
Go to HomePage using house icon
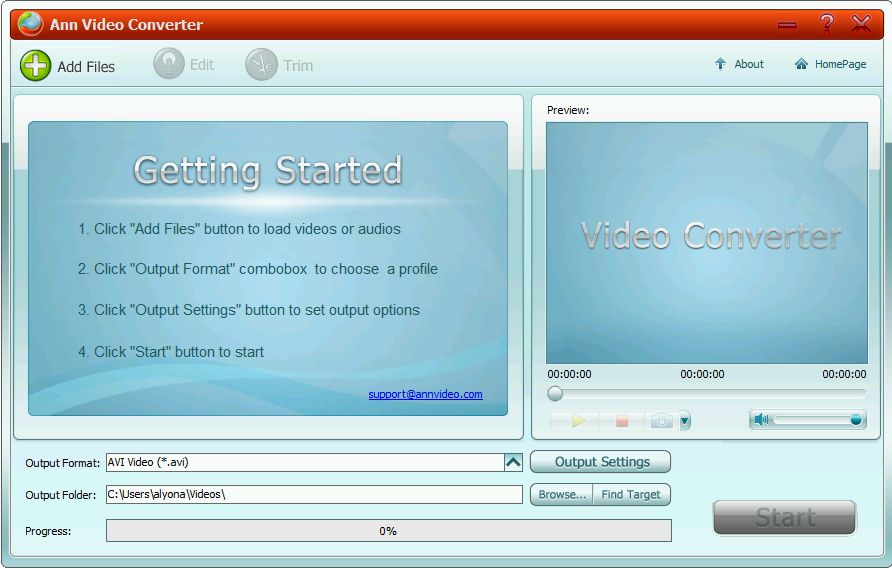click(x=801, y=64)
